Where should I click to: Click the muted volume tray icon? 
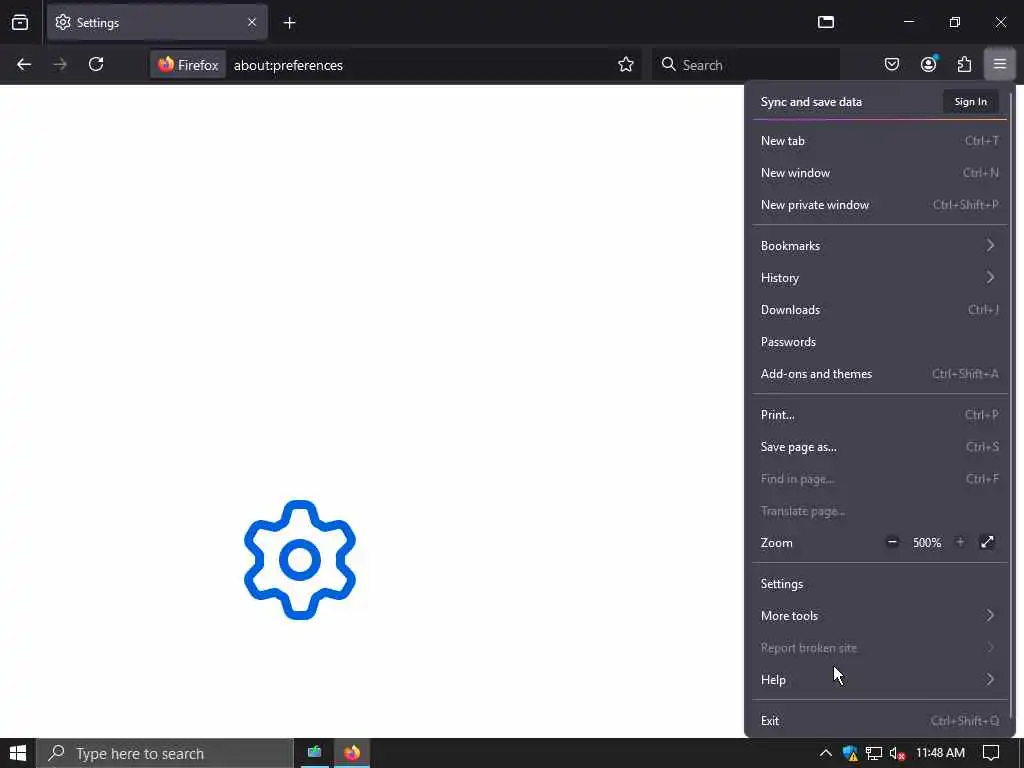pyautogui.click(x=897, y=754)
